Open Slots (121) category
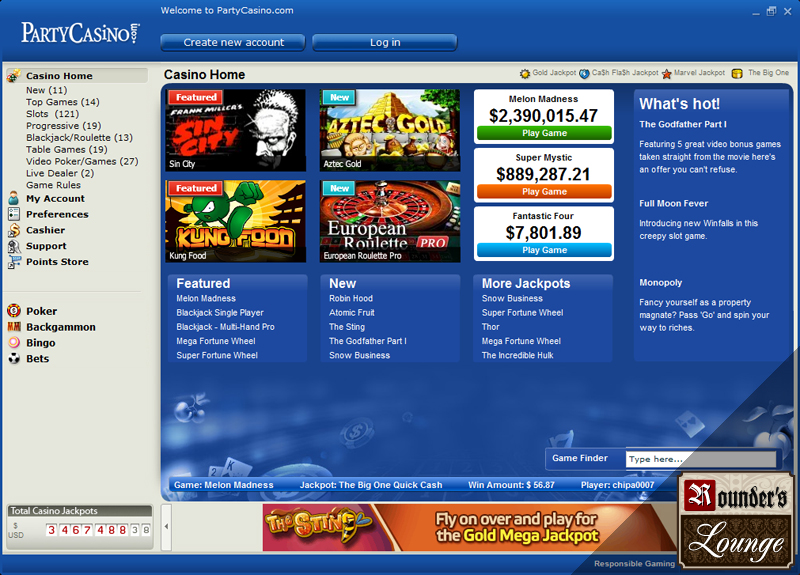 pos(53,114)
